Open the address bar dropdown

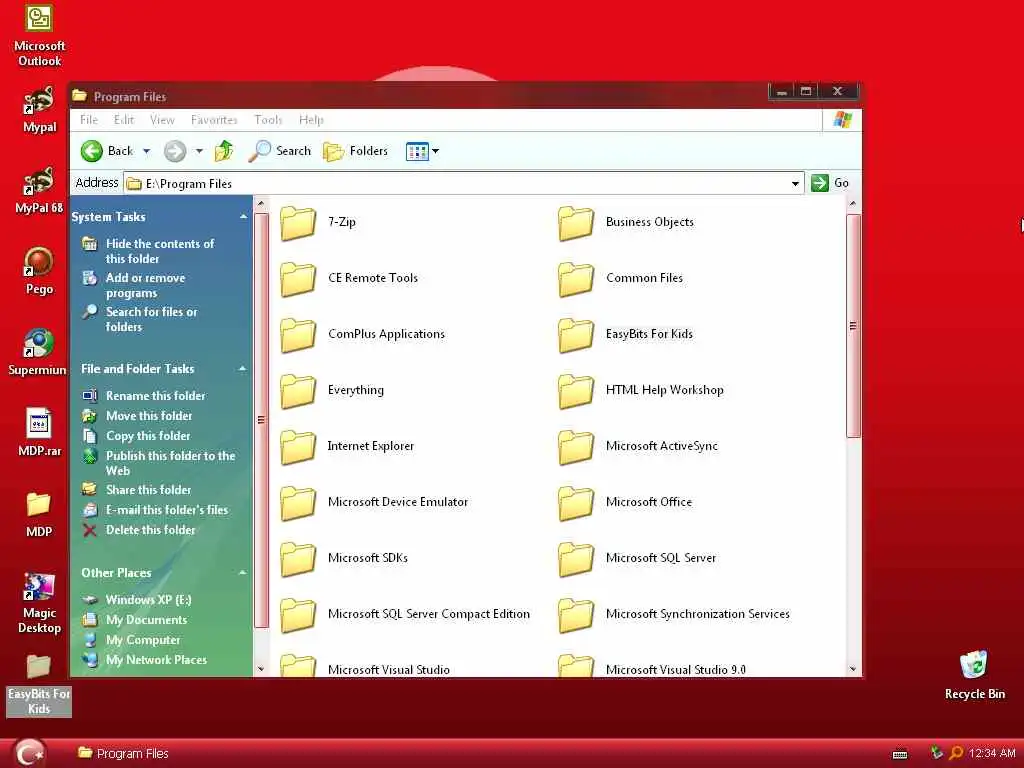[x=795, y=184]
